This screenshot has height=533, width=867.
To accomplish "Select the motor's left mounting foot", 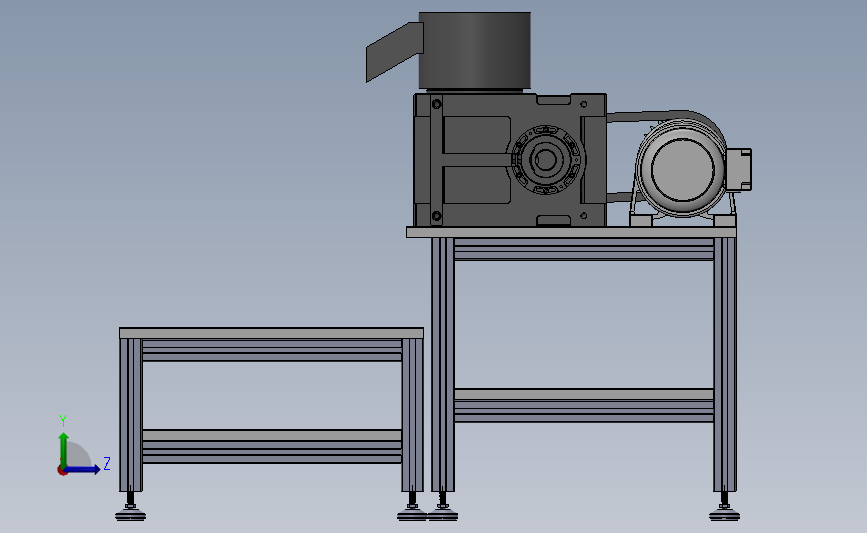I will coord(641,221).
